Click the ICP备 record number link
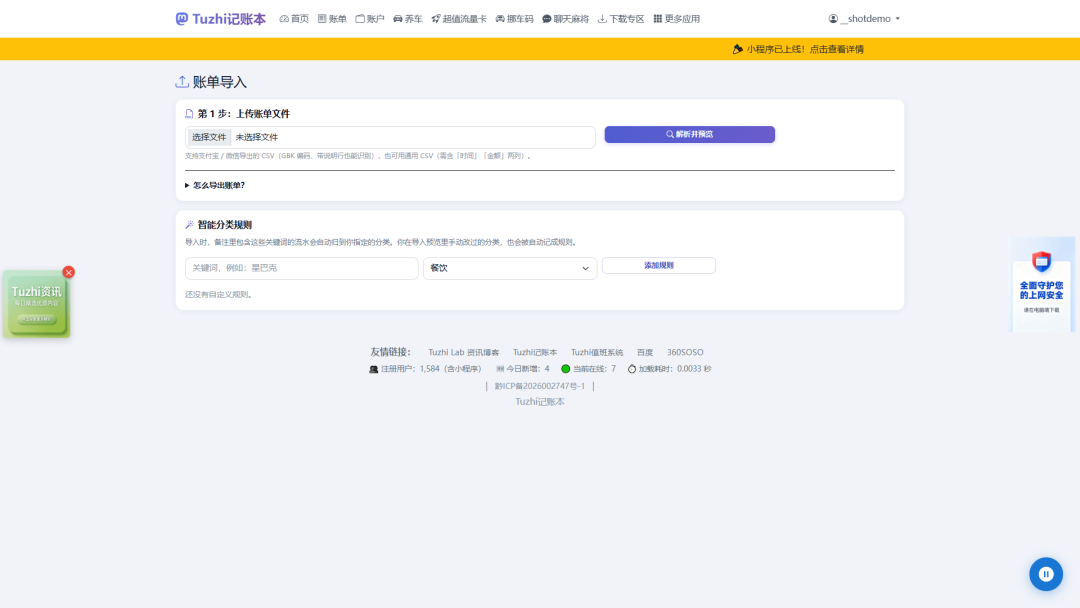Viewport: 1080px width, 608px height. (539, 386)
